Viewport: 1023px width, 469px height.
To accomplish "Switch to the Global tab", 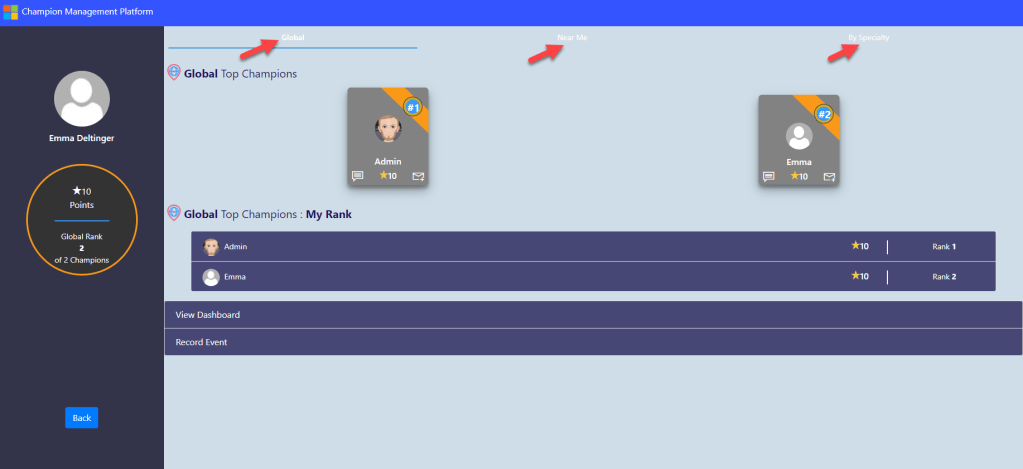I will coord(292,38).
